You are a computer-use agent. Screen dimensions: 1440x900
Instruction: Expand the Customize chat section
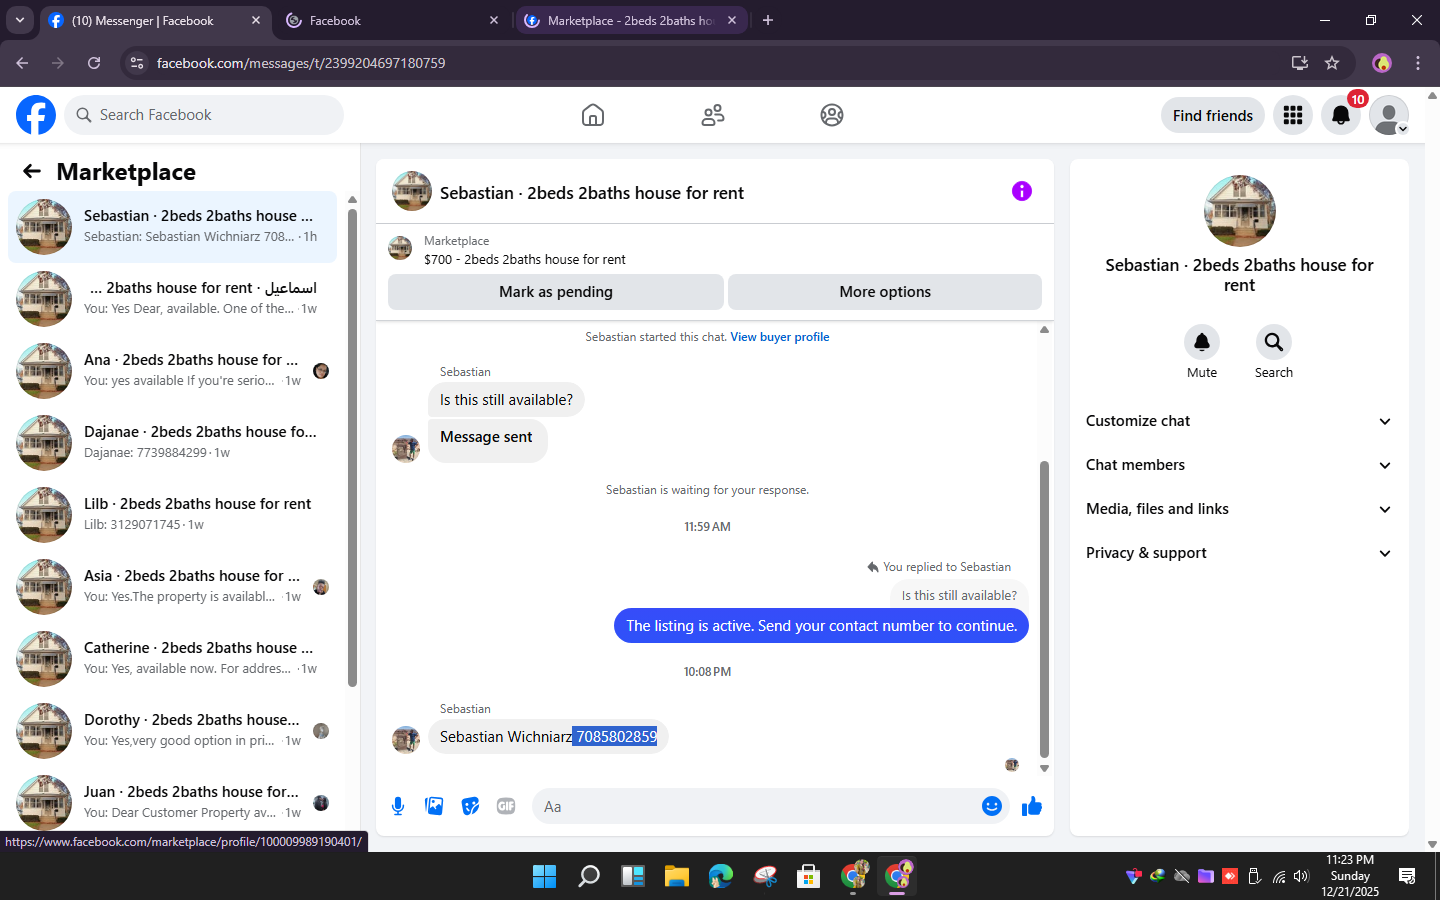[1239, 421]
